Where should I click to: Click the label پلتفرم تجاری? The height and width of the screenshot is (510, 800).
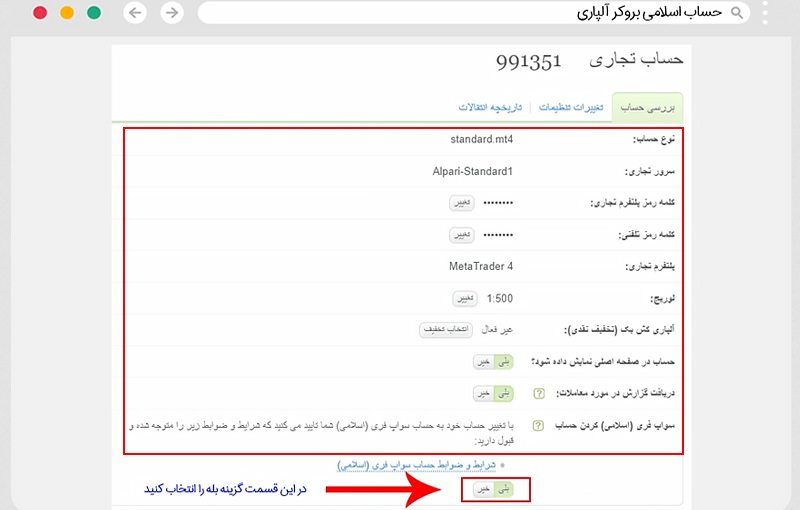click(x=650, y=267)
